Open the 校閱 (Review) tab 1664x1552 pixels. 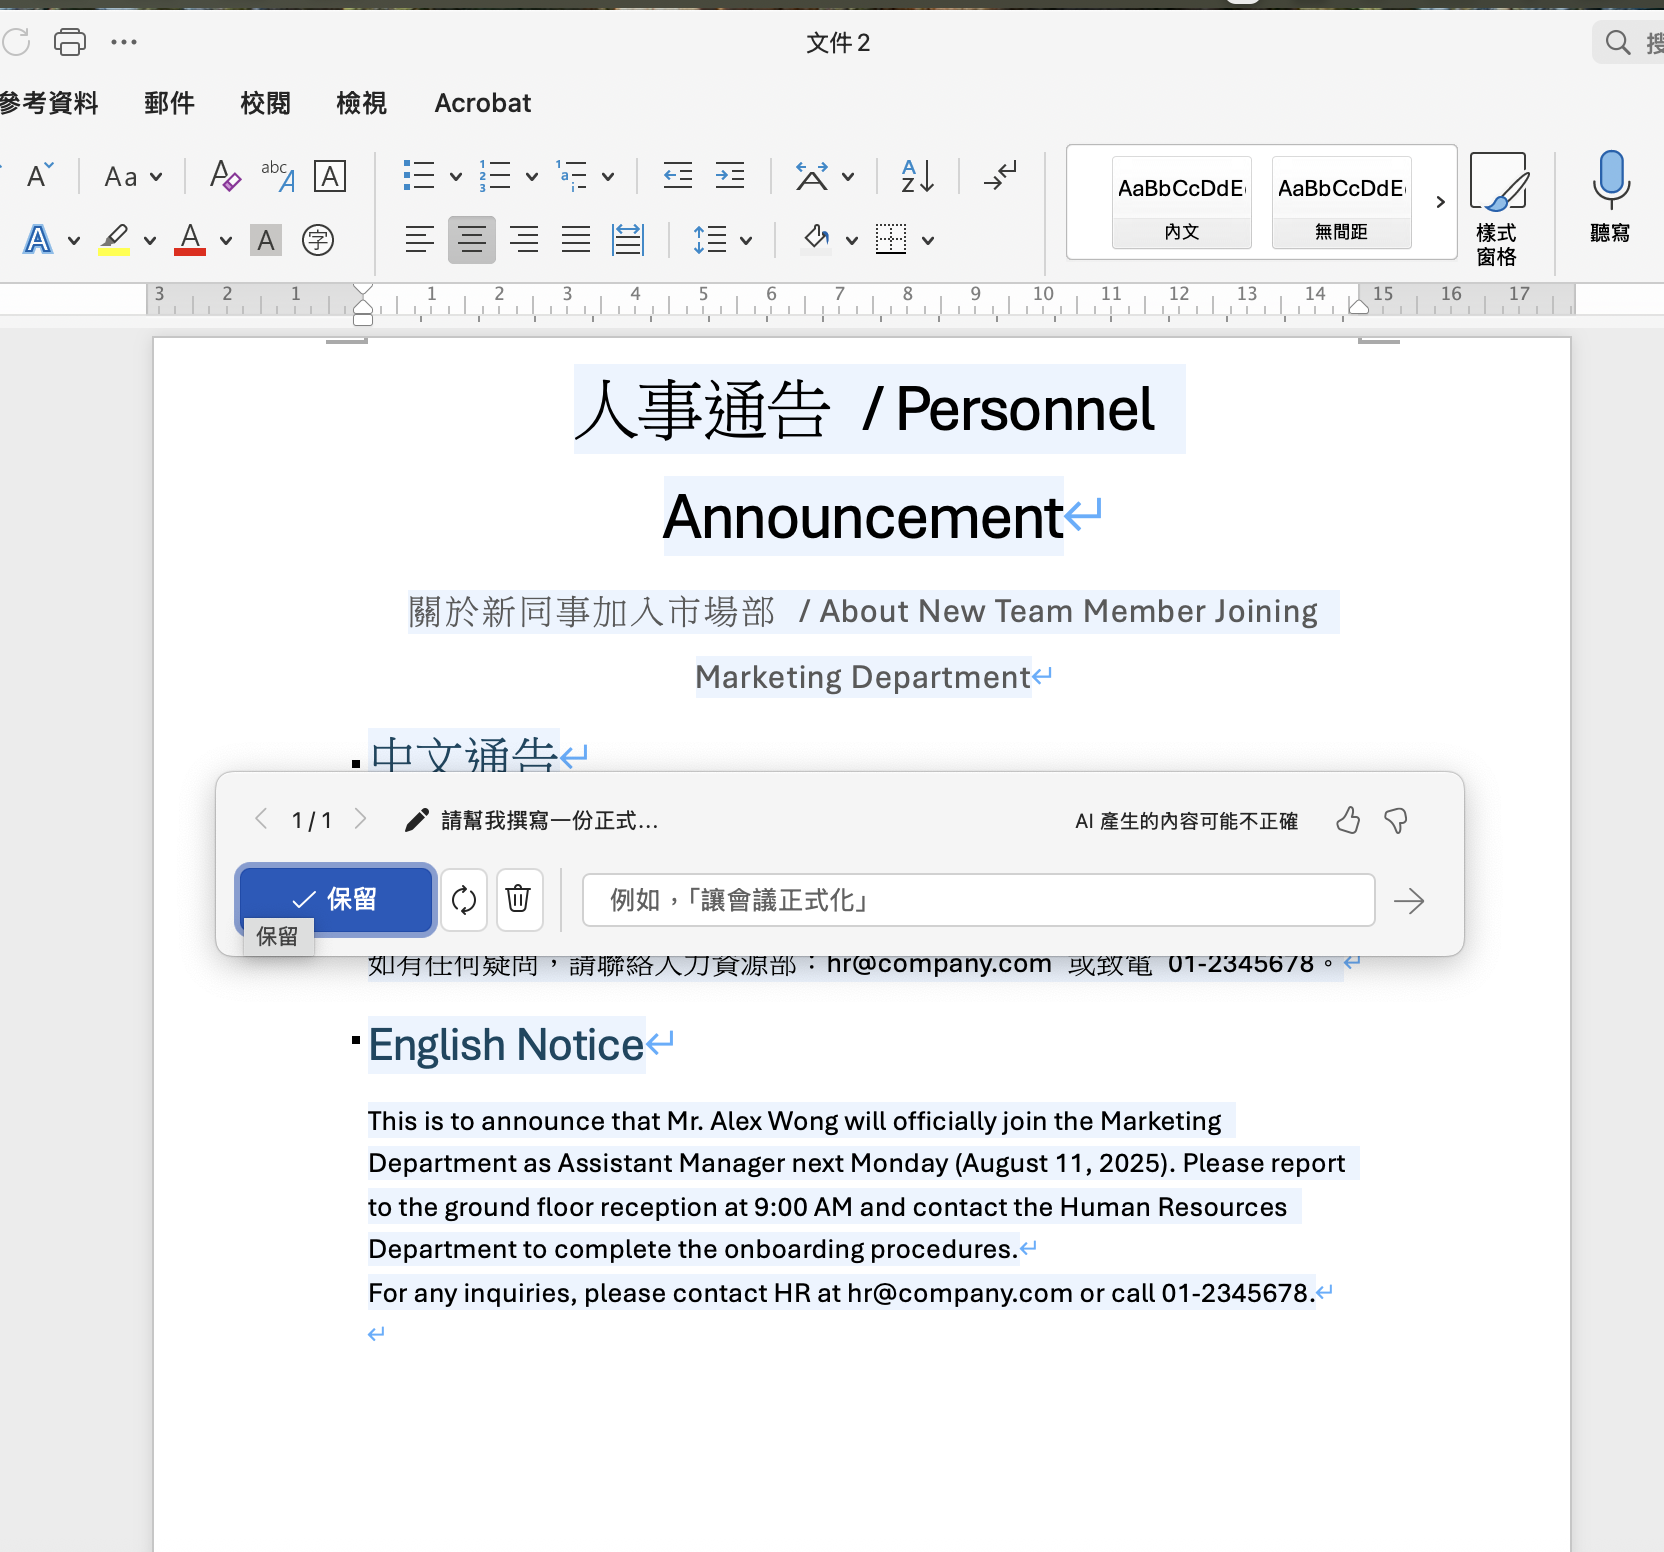[265, 103]
